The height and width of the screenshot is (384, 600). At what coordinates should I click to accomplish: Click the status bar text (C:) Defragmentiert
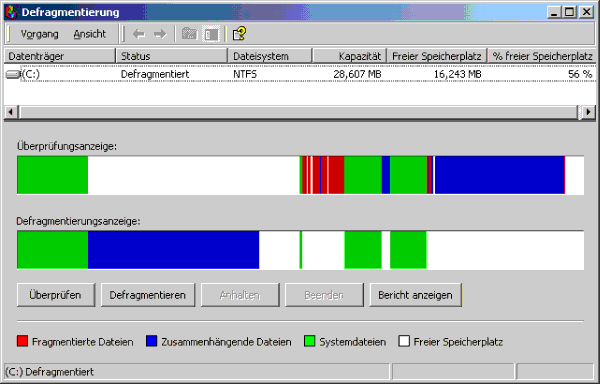49,372
